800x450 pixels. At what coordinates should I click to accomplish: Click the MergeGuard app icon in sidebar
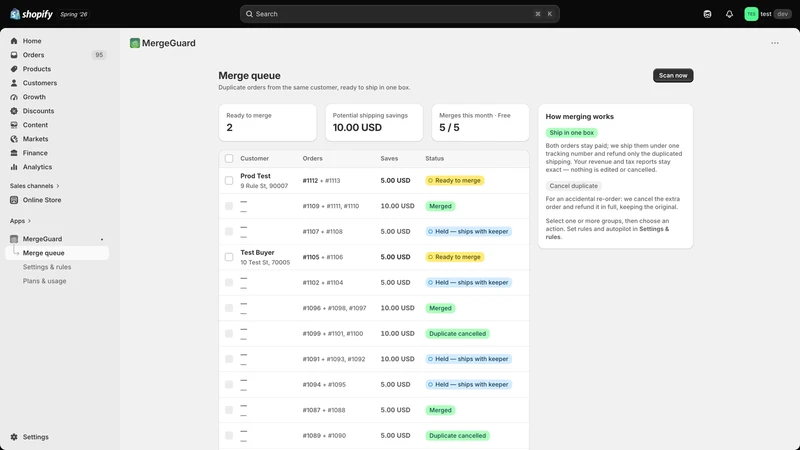pos(14,239)
